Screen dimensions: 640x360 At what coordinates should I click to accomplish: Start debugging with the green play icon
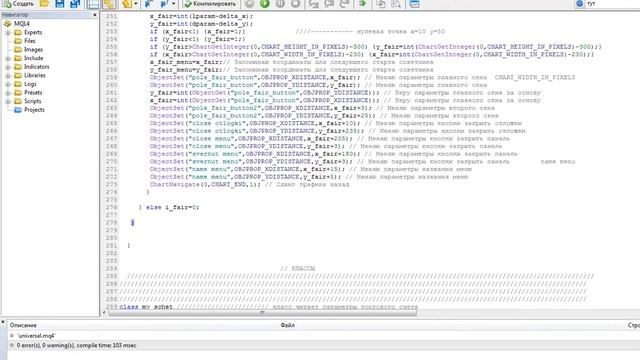tap(265, 4)
